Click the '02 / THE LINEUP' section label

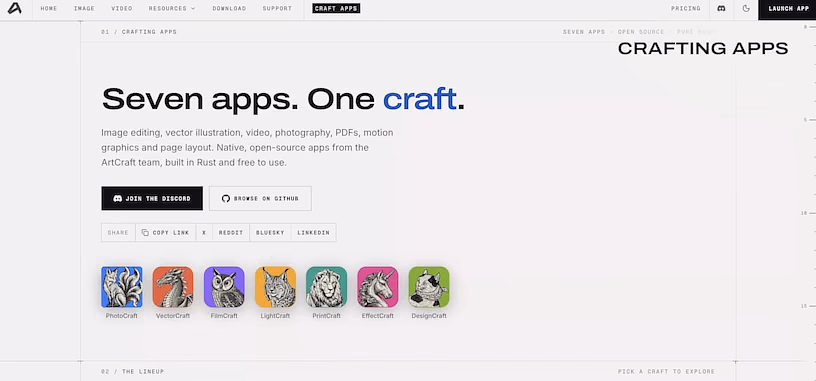point(133,372)
